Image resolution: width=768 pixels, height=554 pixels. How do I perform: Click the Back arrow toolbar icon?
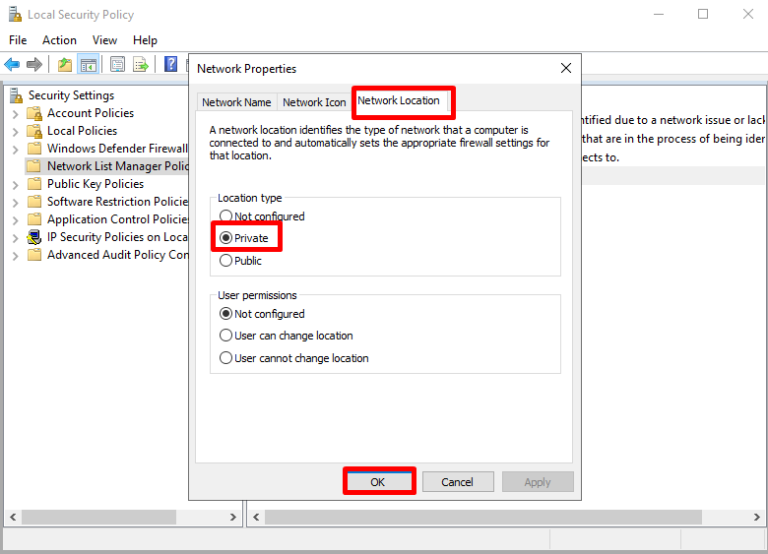click(13, 65)
